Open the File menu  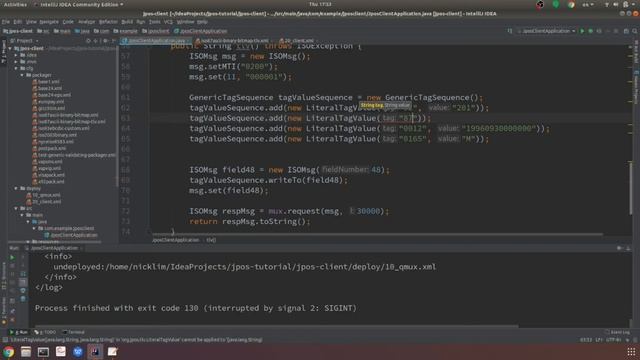tap(6, 22)
